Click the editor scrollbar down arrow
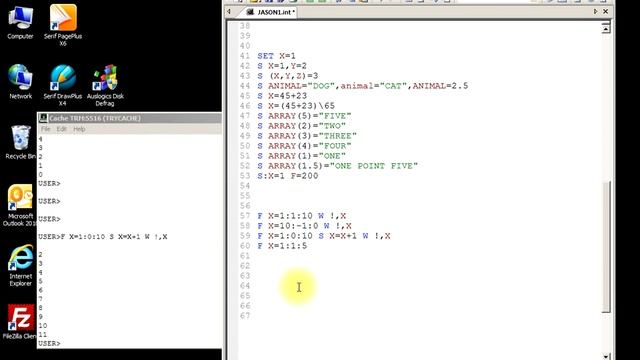Image resolution: width=640 pixels, height=360 pixels. pos(606,356)
